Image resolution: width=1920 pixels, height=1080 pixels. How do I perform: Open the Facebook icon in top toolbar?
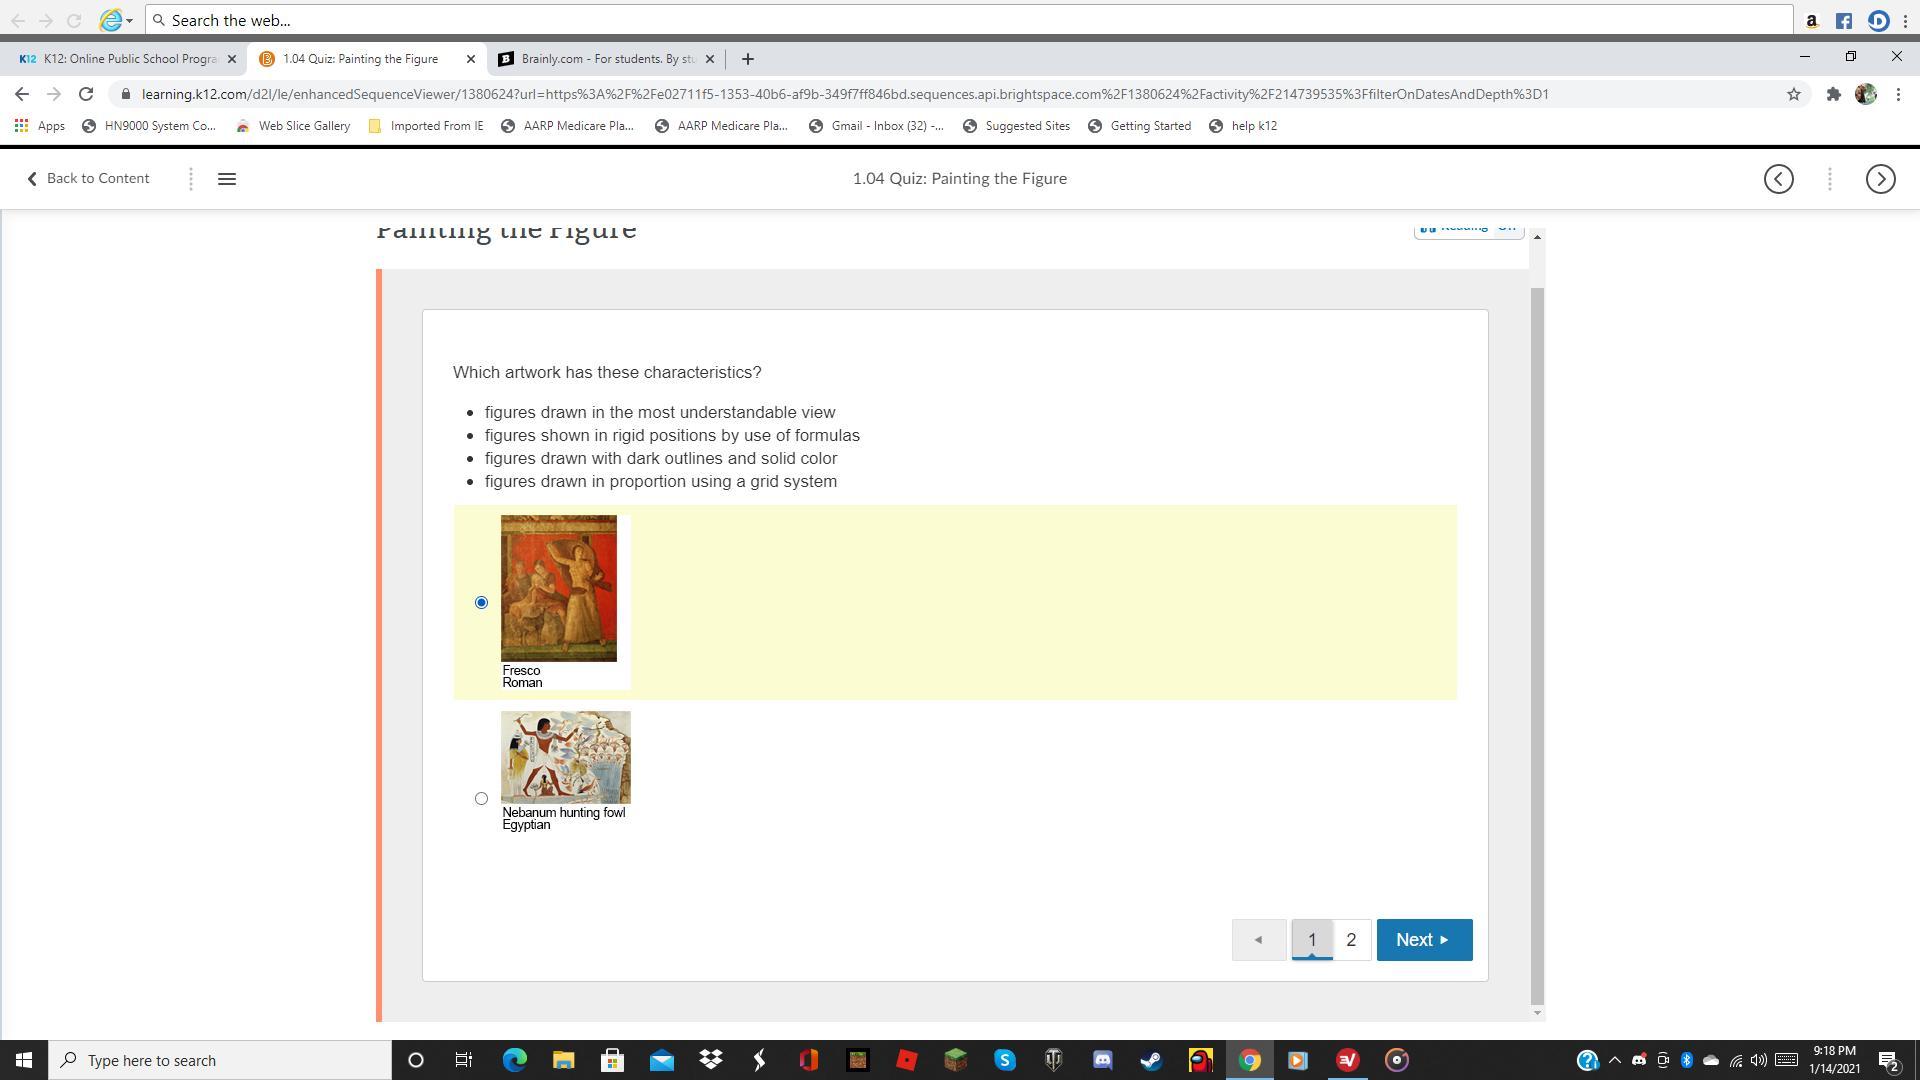point(1844,21)
